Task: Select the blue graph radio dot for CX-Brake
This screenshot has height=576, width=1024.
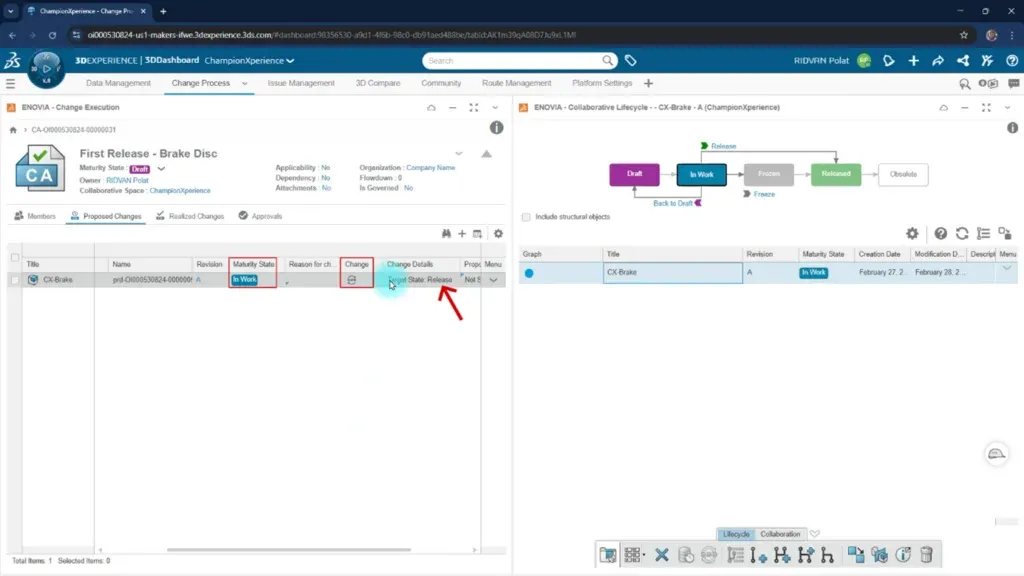Action: [x=529, y=273]
